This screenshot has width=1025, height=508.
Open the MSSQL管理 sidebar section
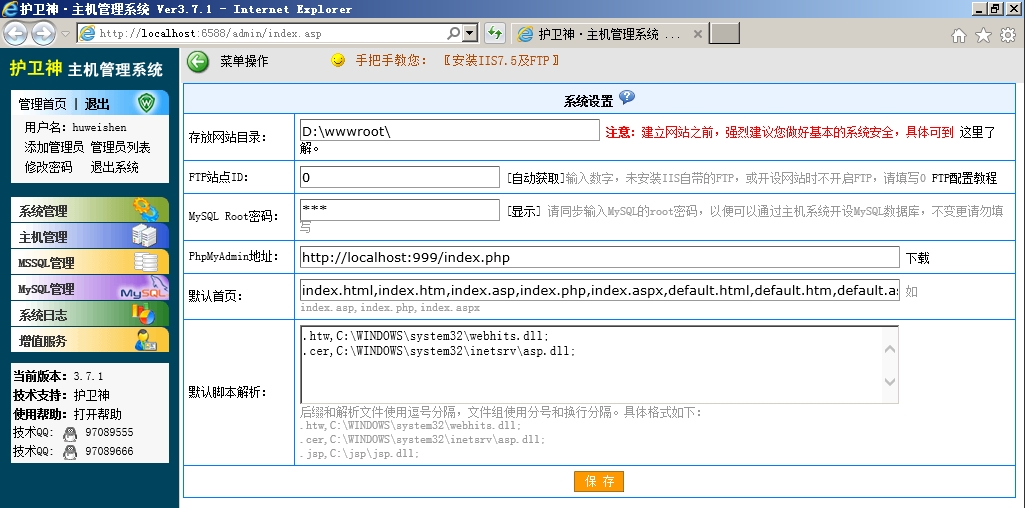[91, 263]
